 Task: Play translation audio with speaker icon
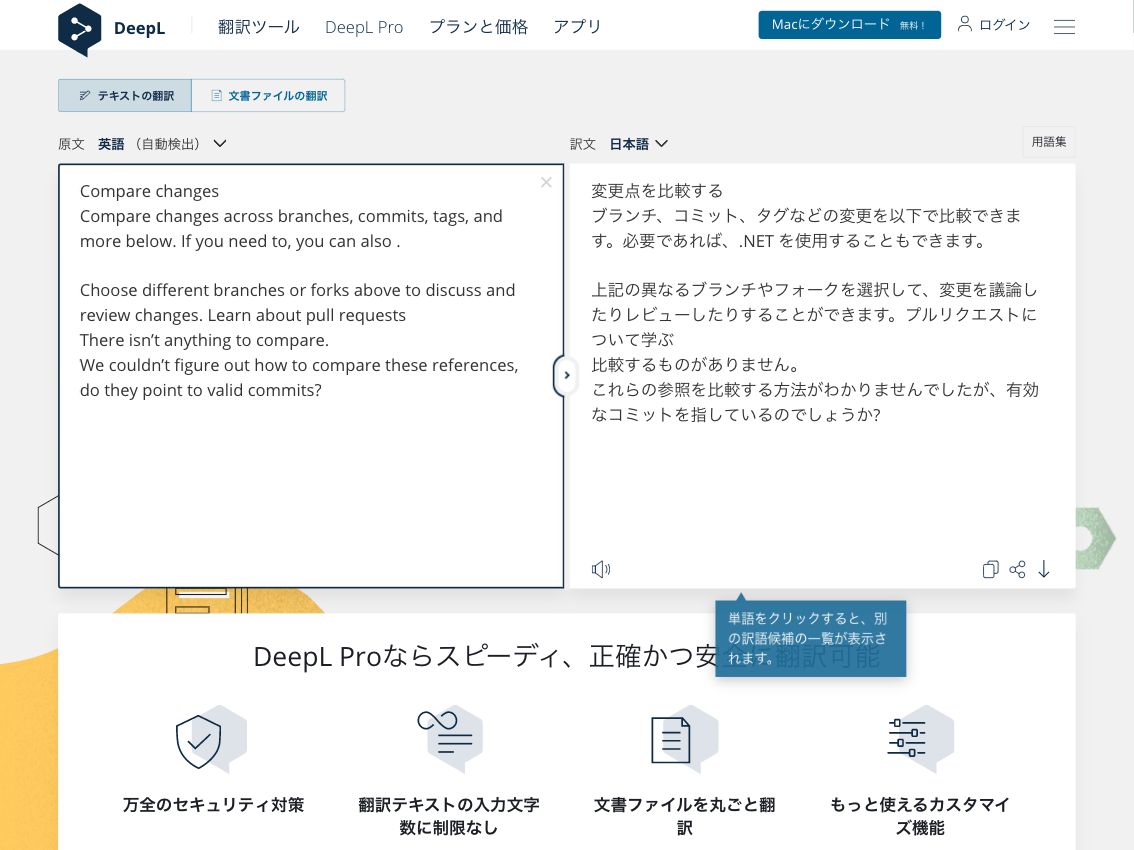[601, 568]
